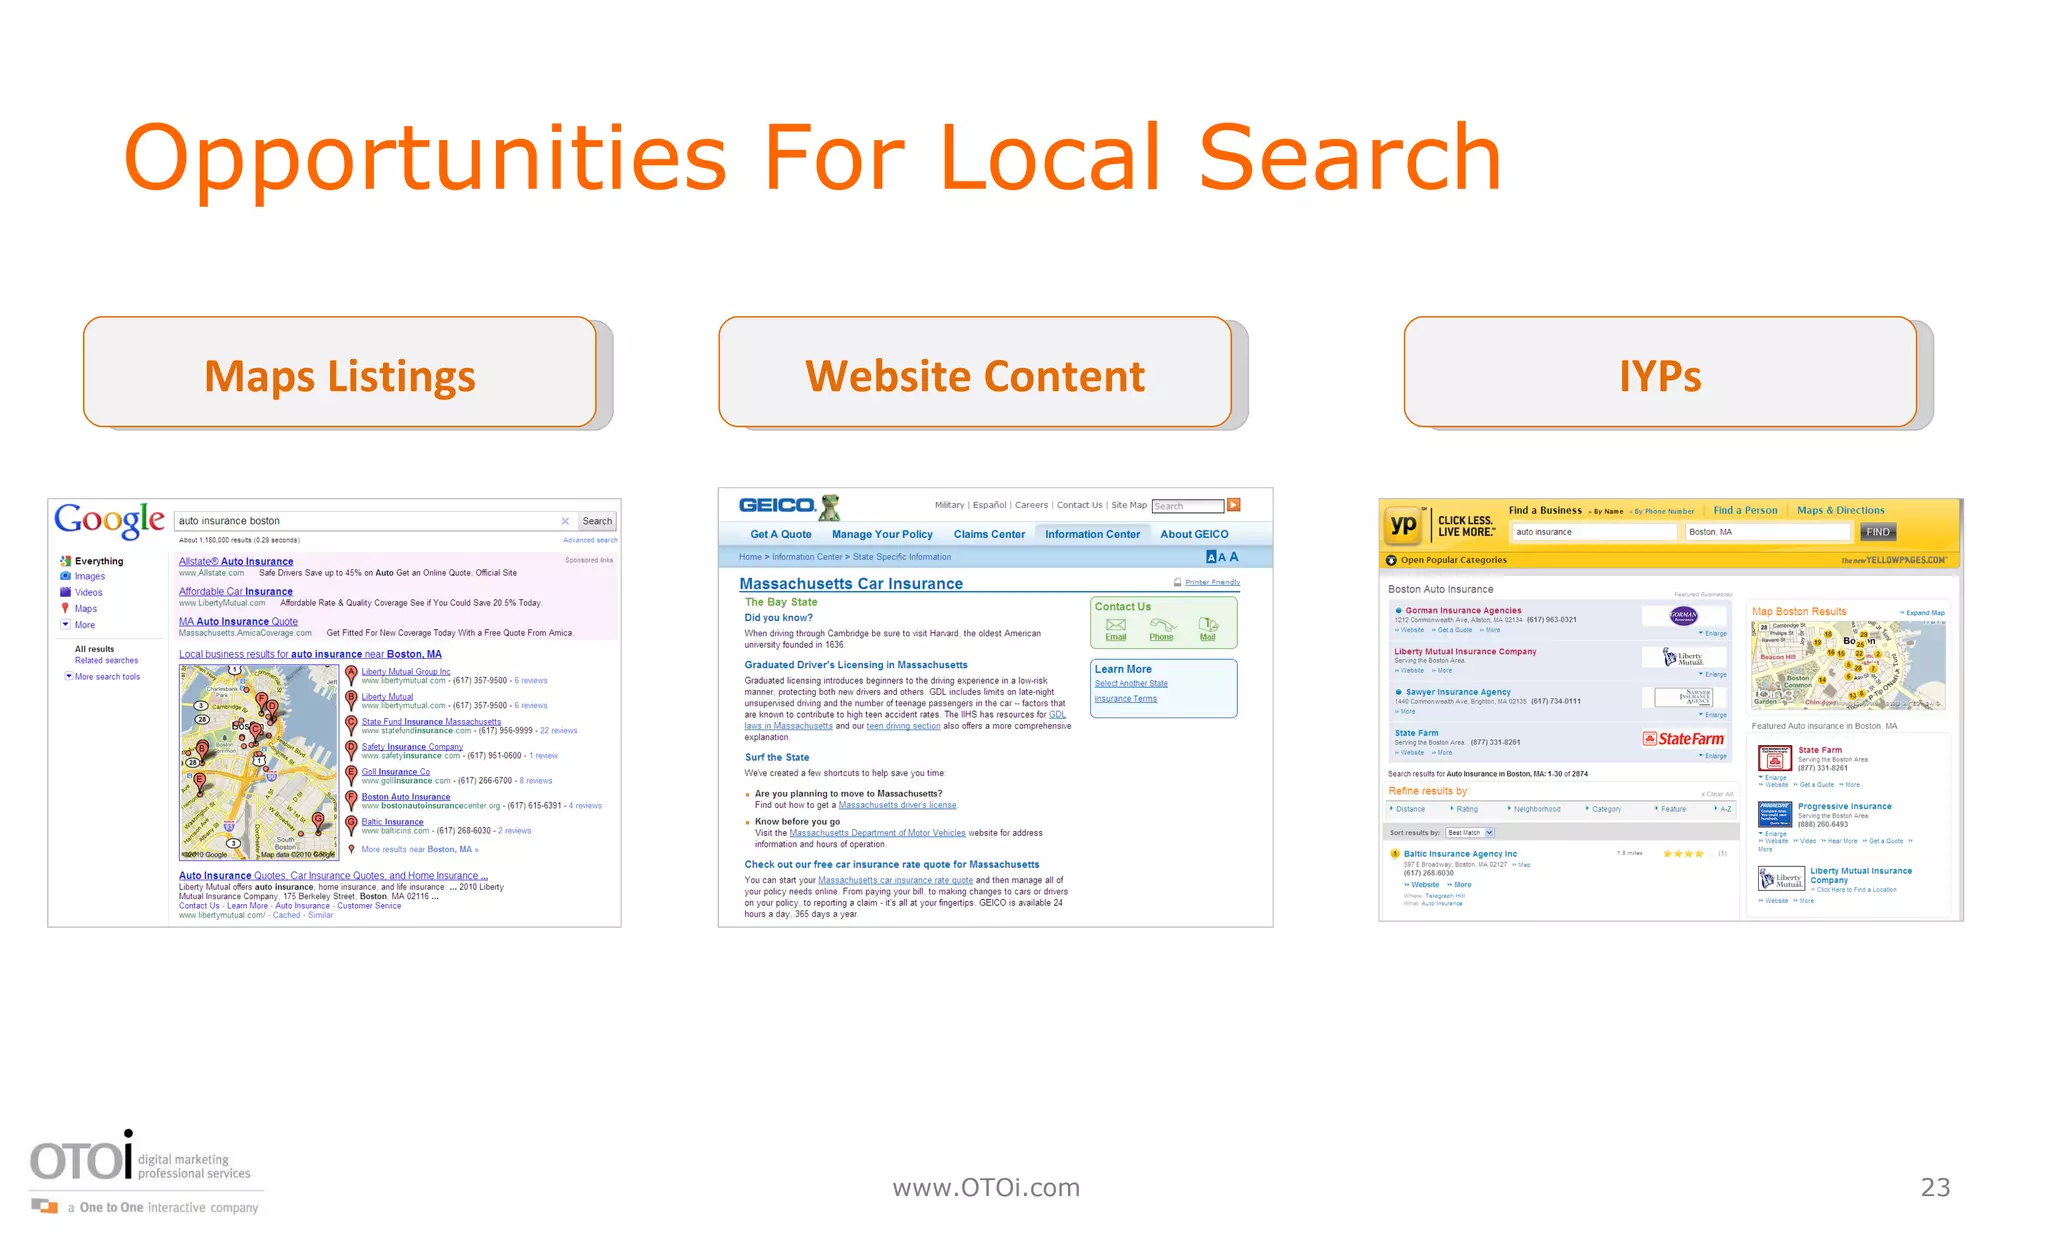Open the Best Match sort dropdown
This screenshot has height=1243, width=2048.
tap(1469, 833)
